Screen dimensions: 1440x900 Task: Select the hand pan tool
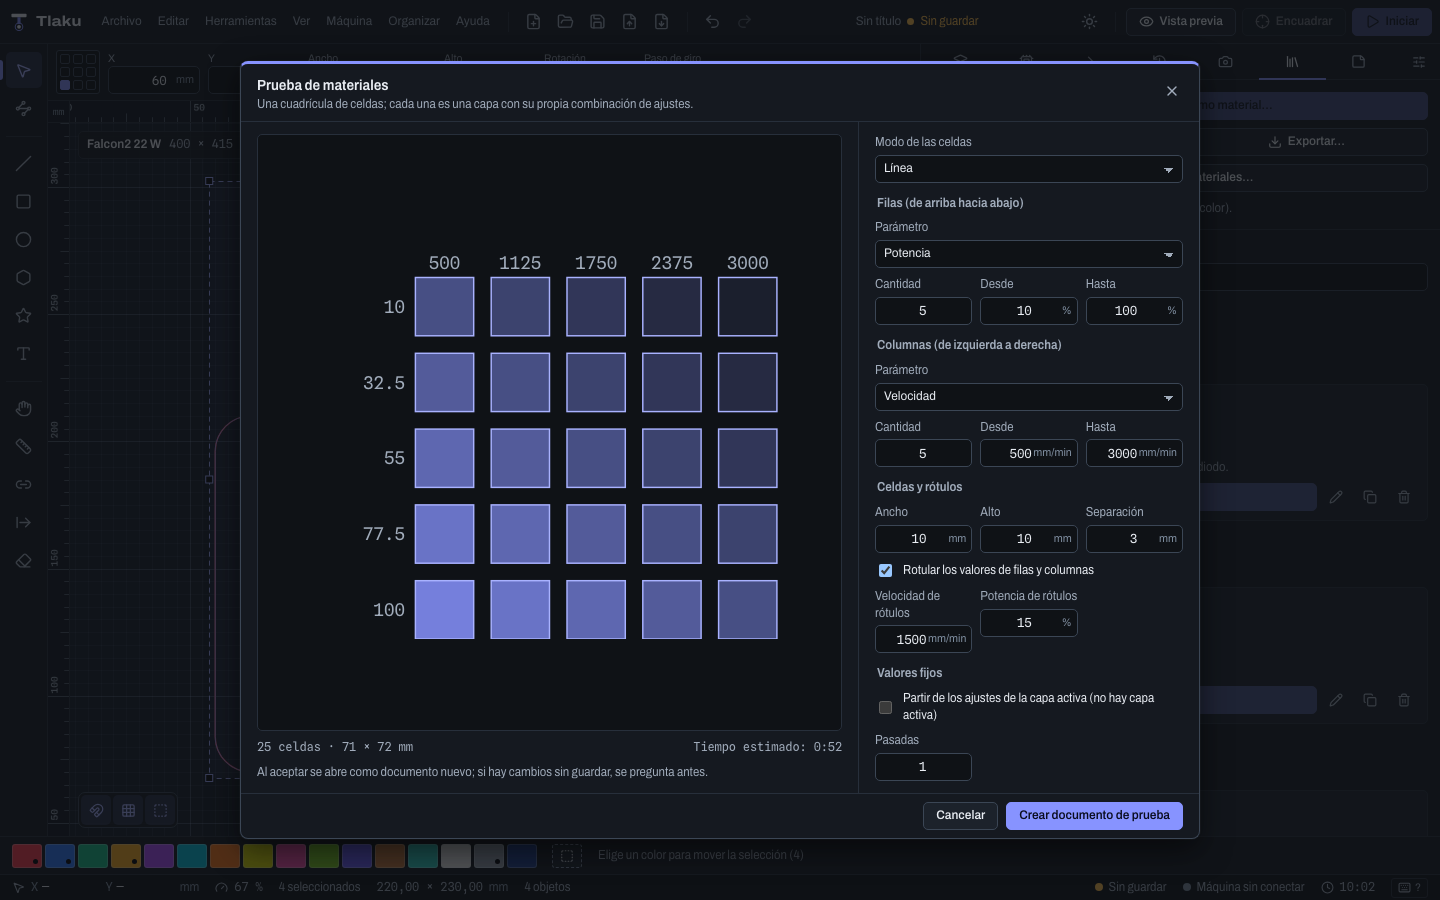point(23,409)
